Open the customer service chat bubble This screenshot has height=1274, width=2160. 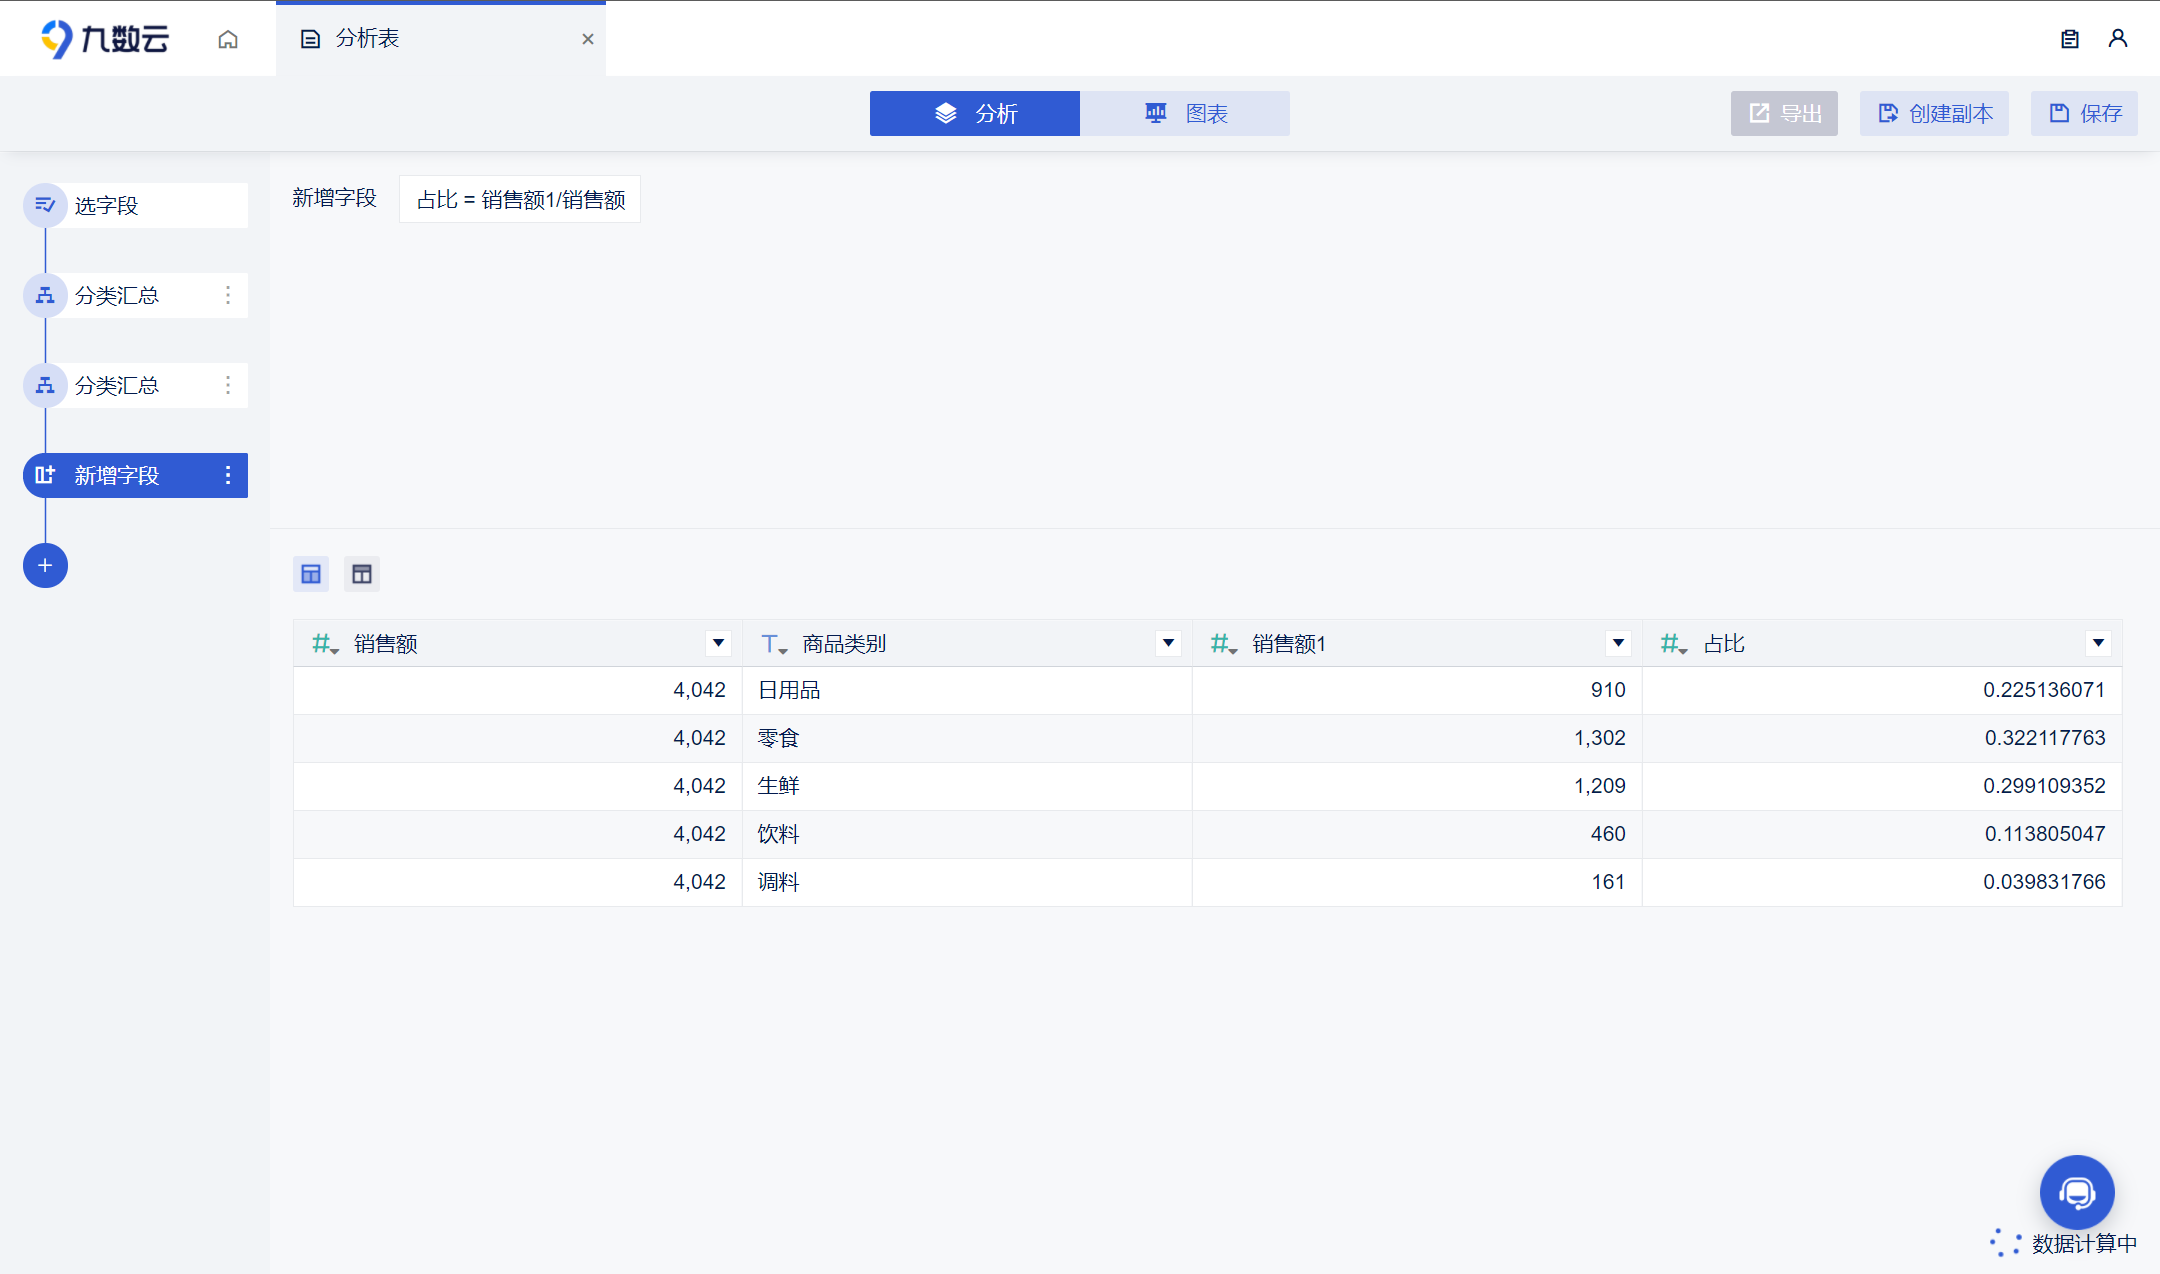click(2077, 1192)
